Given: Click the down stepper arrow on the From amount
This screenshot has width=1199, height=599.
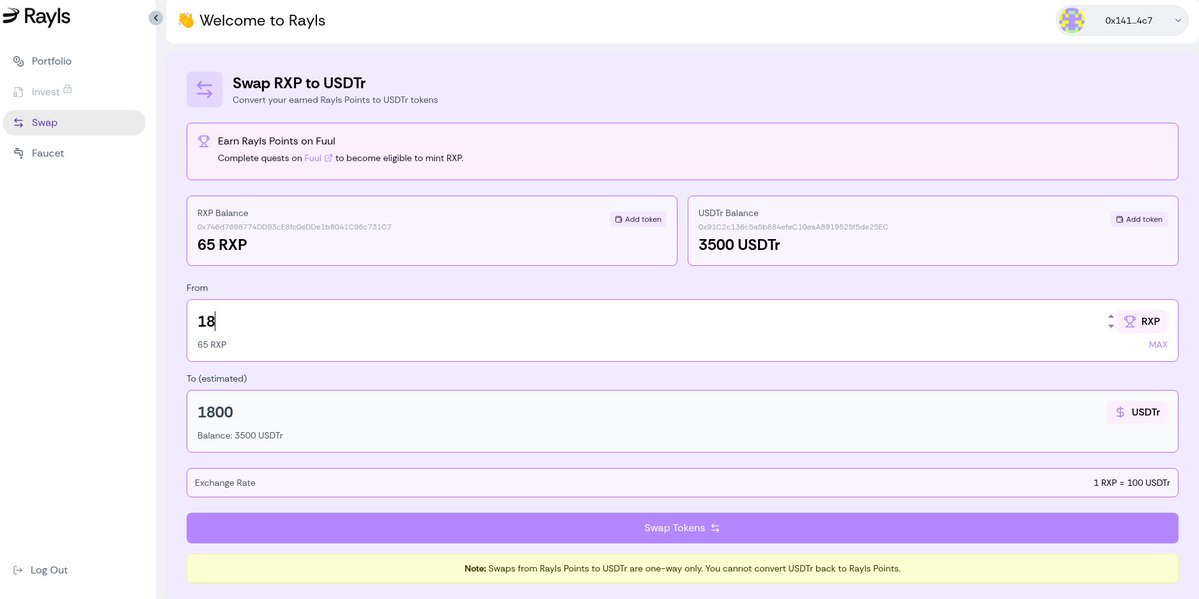Looking at the screenshot, I should [x=1110, y=326].
